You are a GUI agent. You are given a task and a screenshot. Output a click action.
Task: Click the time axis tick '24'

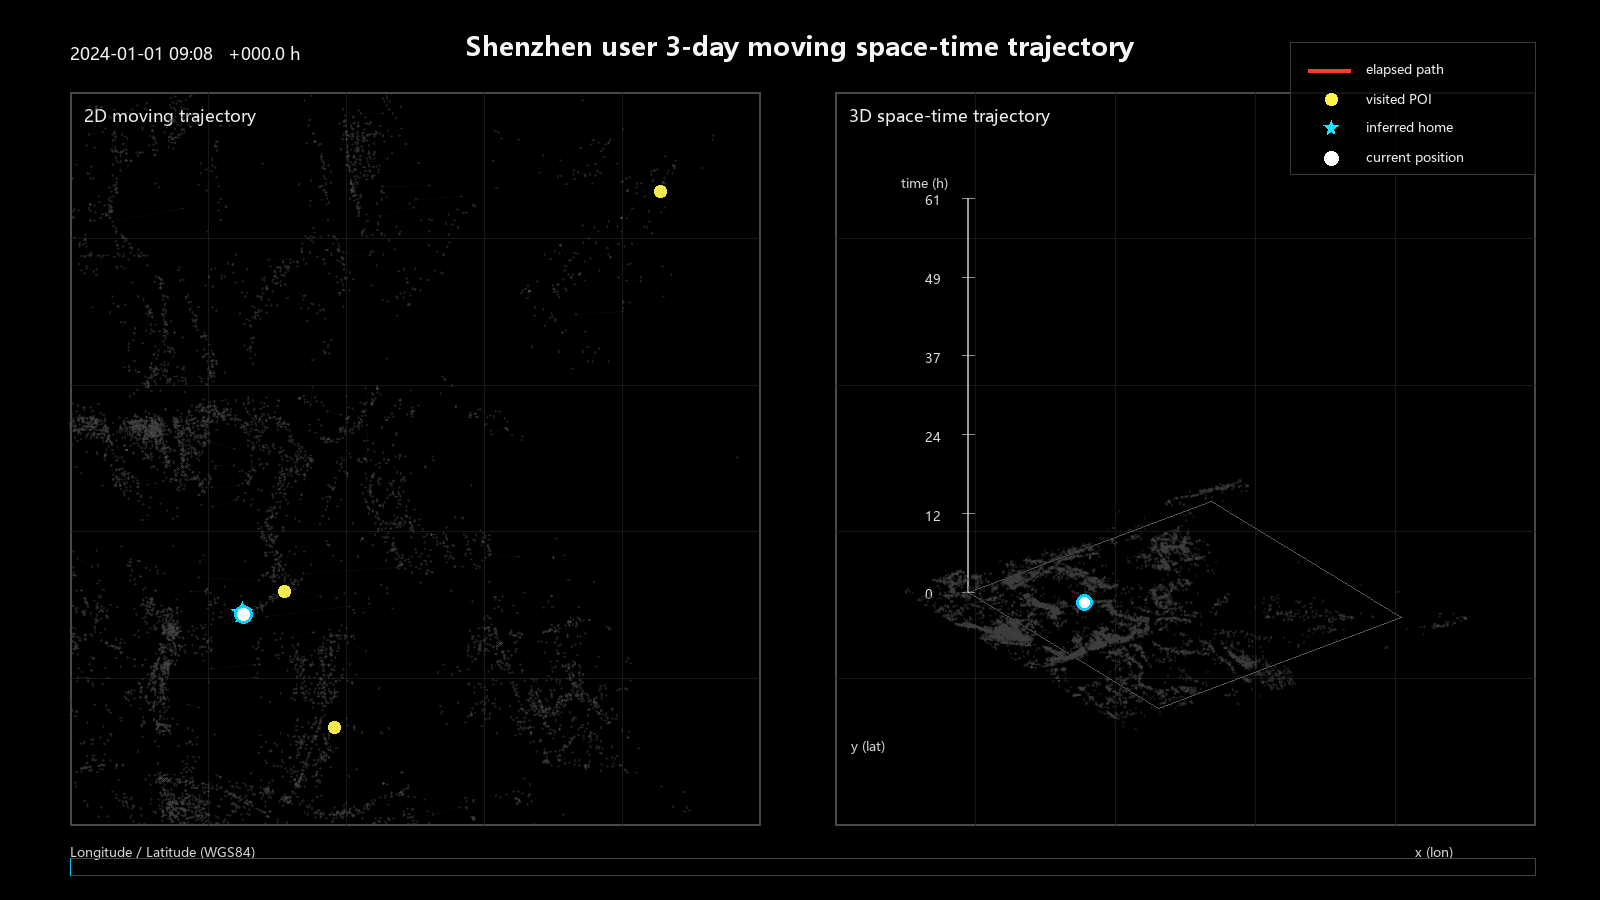(932, 437)
